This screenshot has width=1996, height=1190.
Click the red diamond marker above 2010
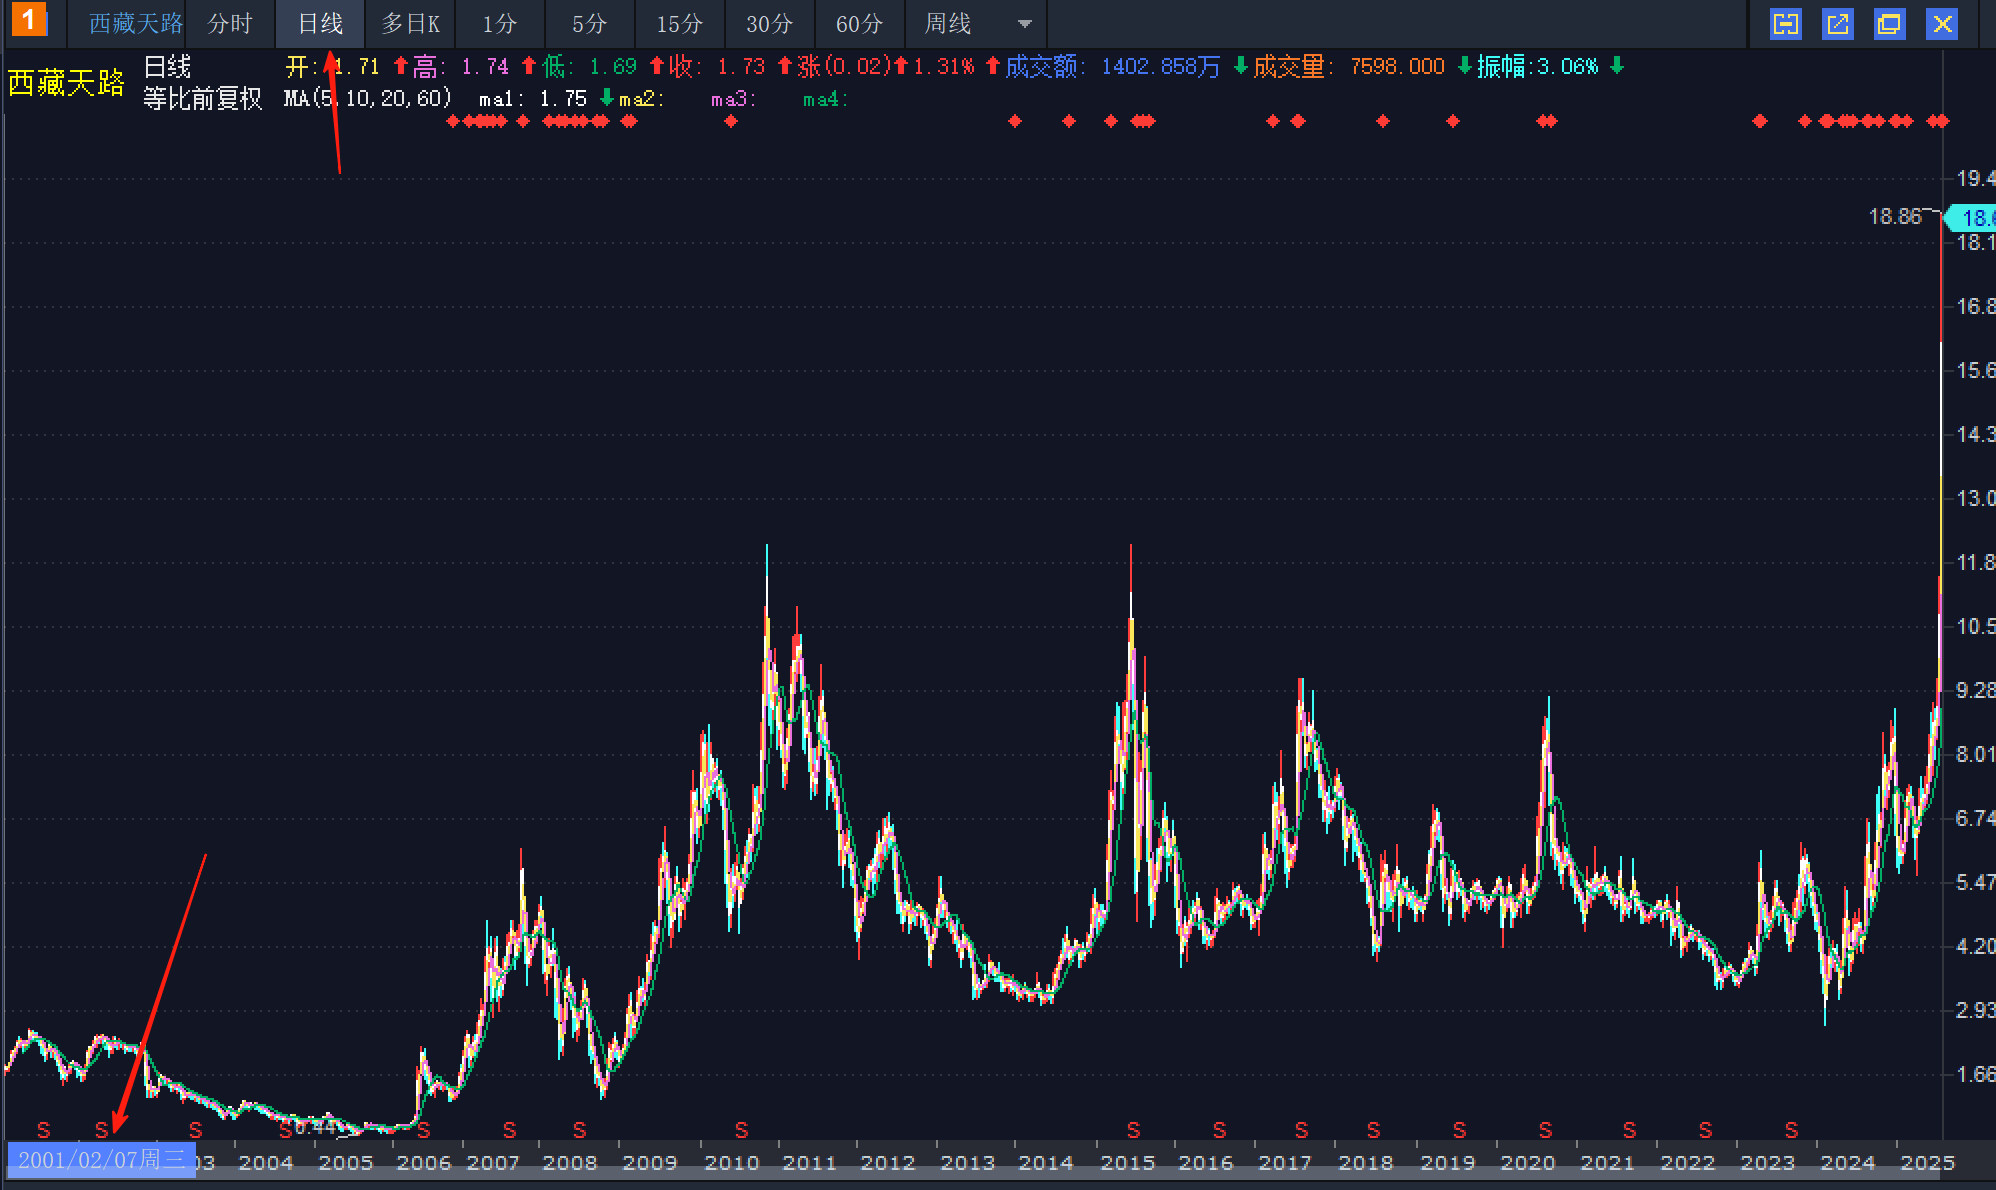pyautogui.click(x=731, y=121)
